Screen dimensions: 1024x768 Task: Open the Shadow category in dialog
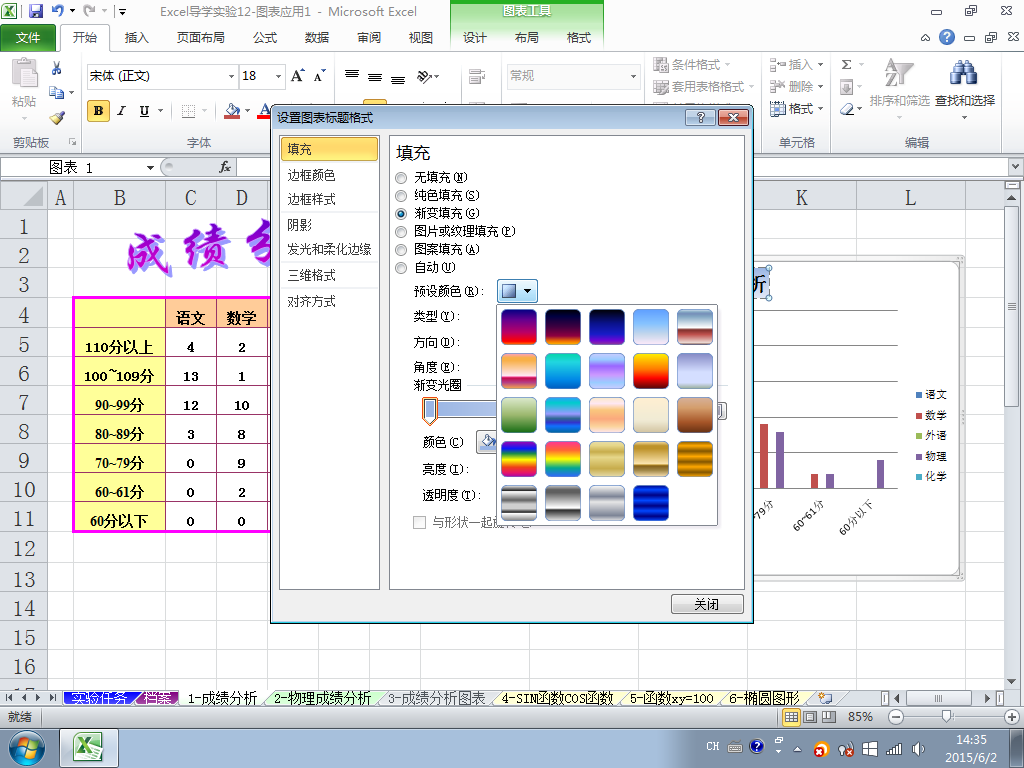(x=300, y=225)
